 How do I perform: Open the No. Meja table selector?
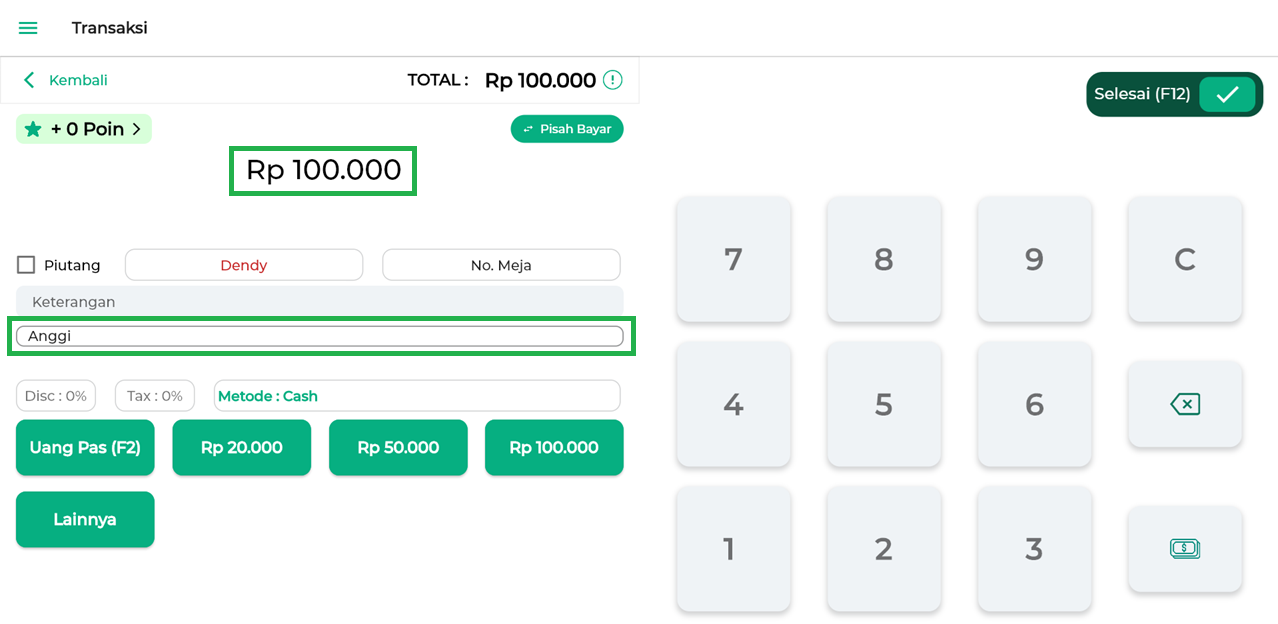point(501,265)
